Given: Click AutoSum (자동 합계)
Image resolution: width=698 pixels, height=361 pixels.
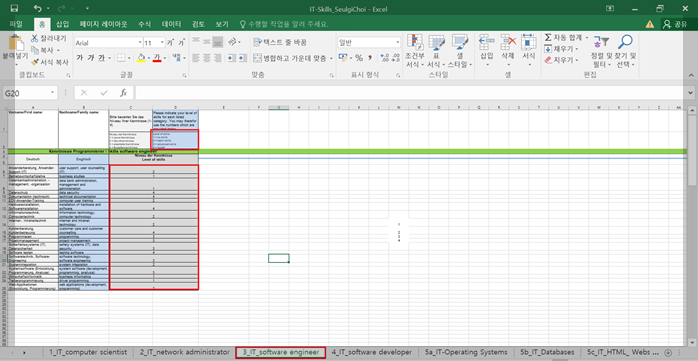Looking at the screenshot, I should [x=565, y=38].
